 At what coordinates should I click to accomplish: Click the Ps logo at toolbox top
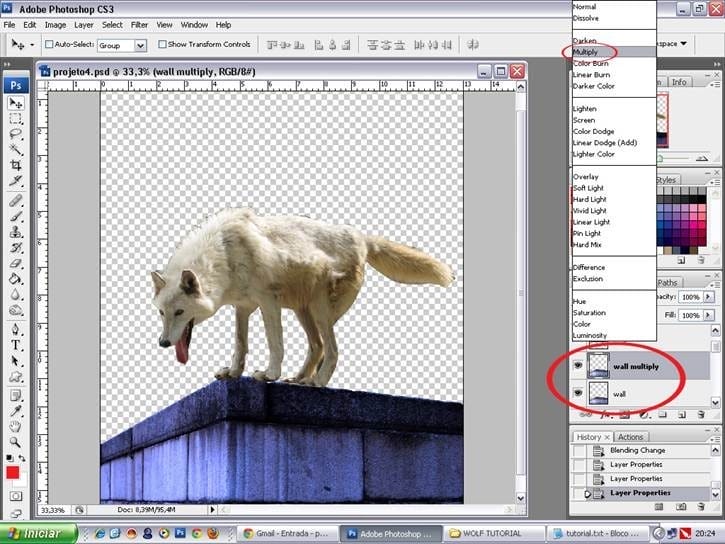pyautogui.click(x=16, y=85)
